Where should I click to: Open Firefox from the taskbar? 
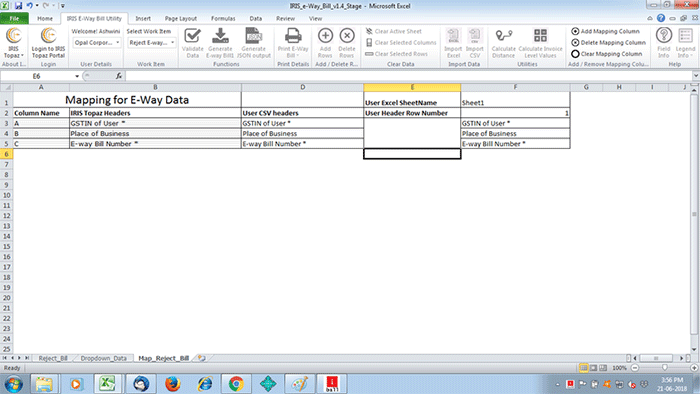[173, 384]
